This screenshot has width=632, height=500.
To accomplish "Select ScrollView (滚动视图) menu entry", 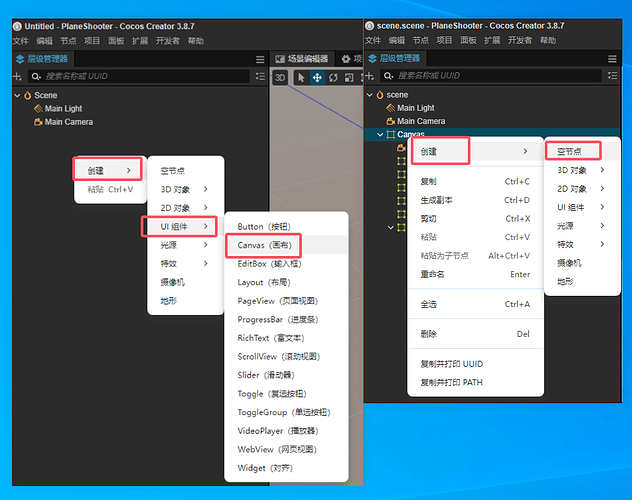I will tap(286, 357).
